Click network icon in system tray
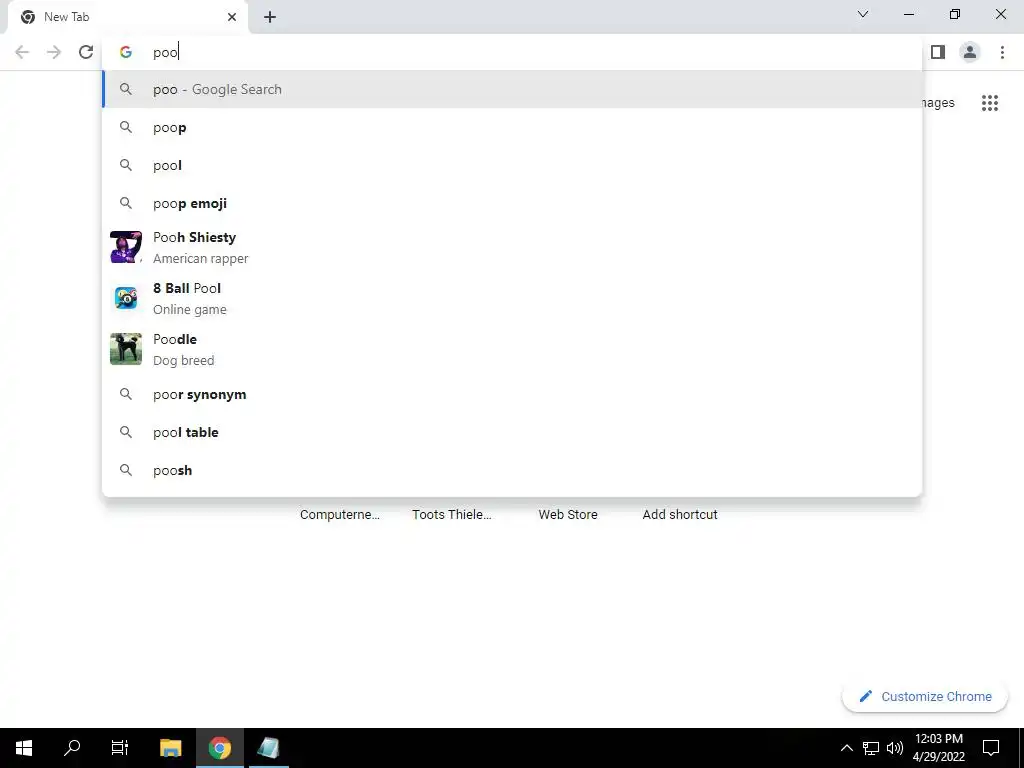The image size is (1024, 768). [x=871, y=748]
